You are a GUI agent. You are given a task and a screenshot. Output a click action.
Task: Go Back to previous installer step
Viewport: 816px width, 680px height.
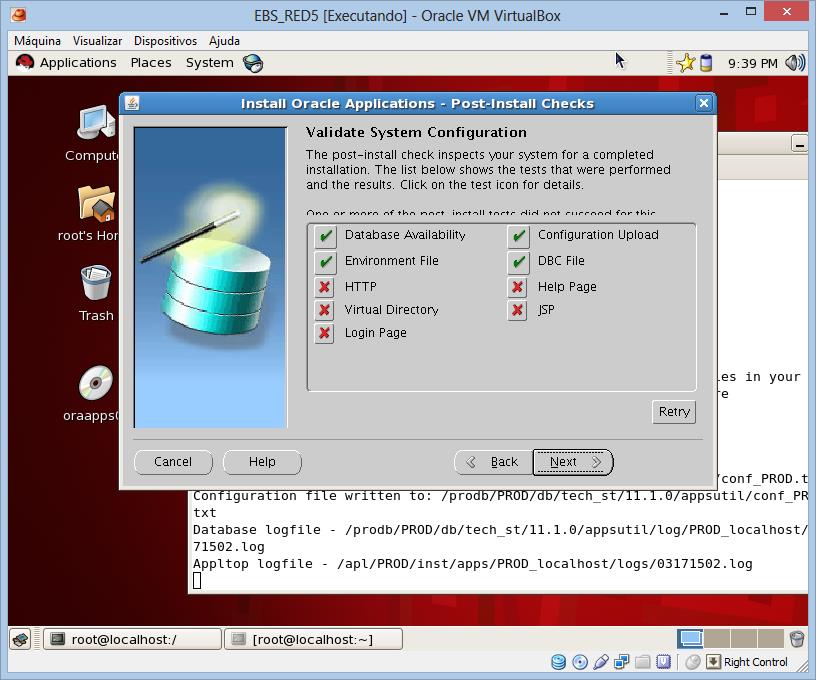pyautogui.click(x=493, y=462)
